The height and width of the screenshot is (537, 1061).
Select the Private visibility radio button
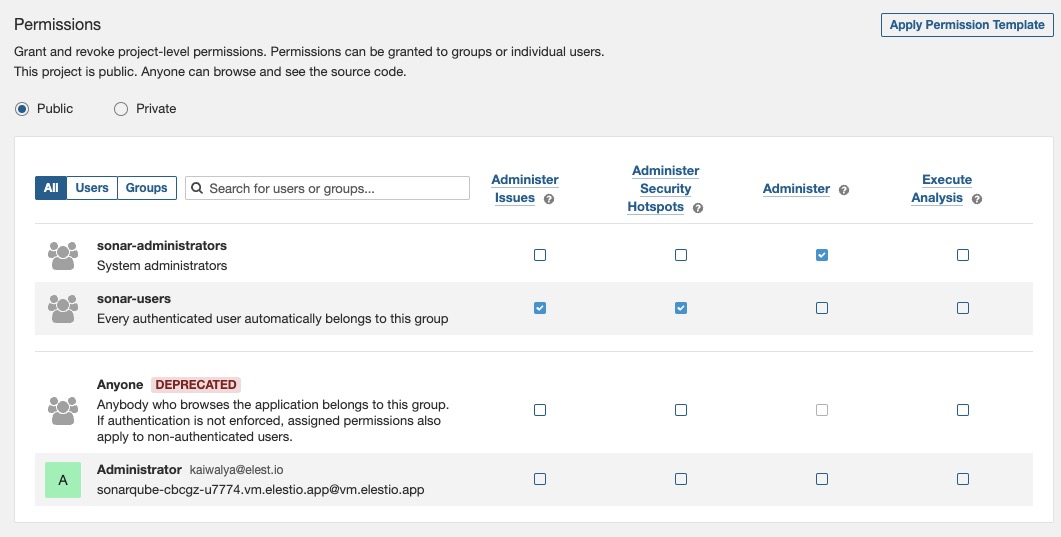tap(120, 109)
